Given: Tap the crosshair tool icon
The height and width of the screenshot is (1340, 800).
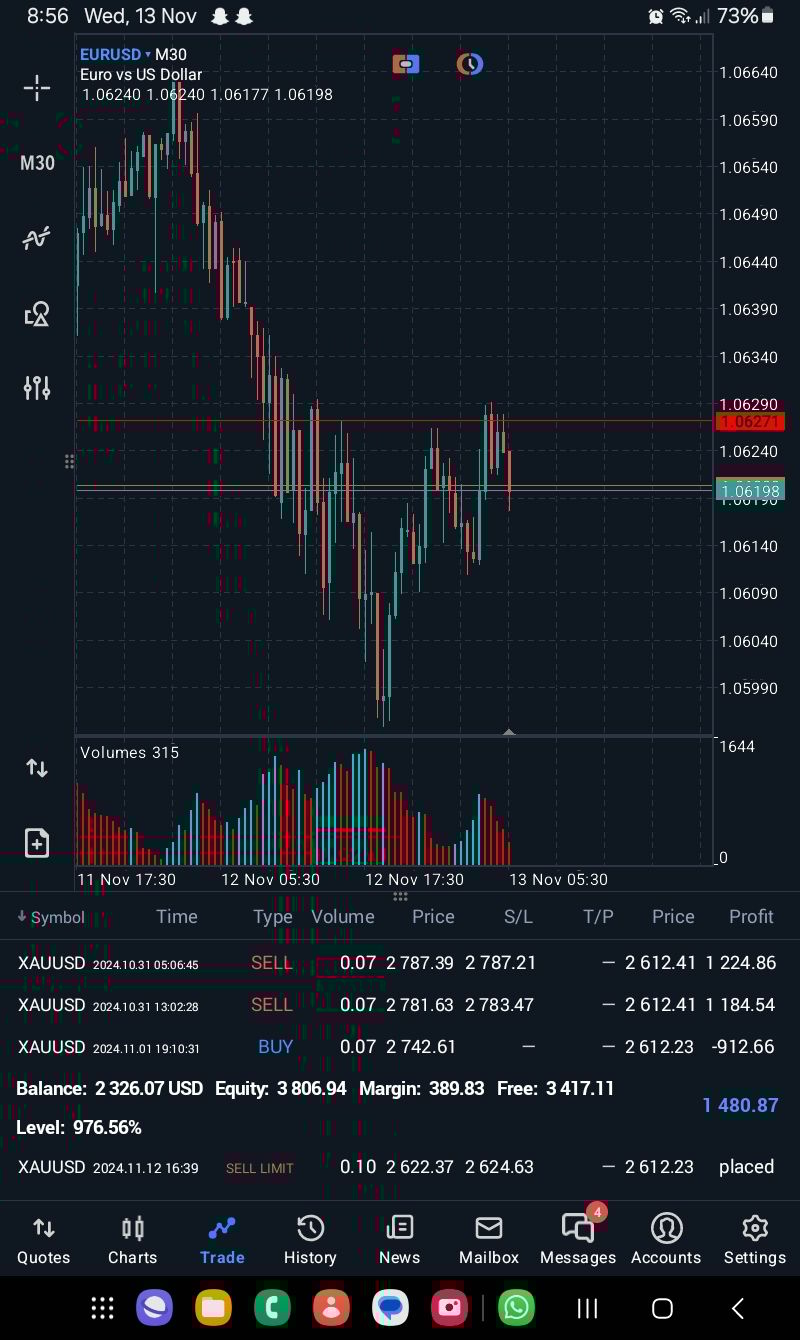Looking at the screenshot, I should tap(37, 88).
